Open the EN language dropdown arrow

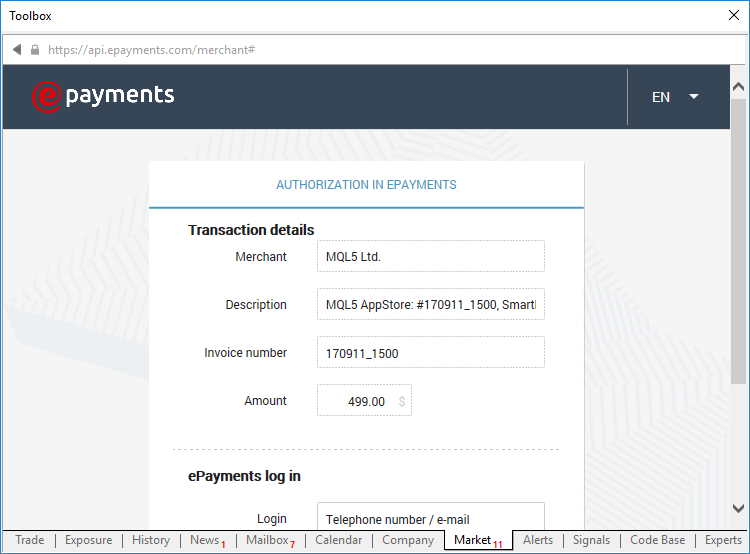[694, 97]
